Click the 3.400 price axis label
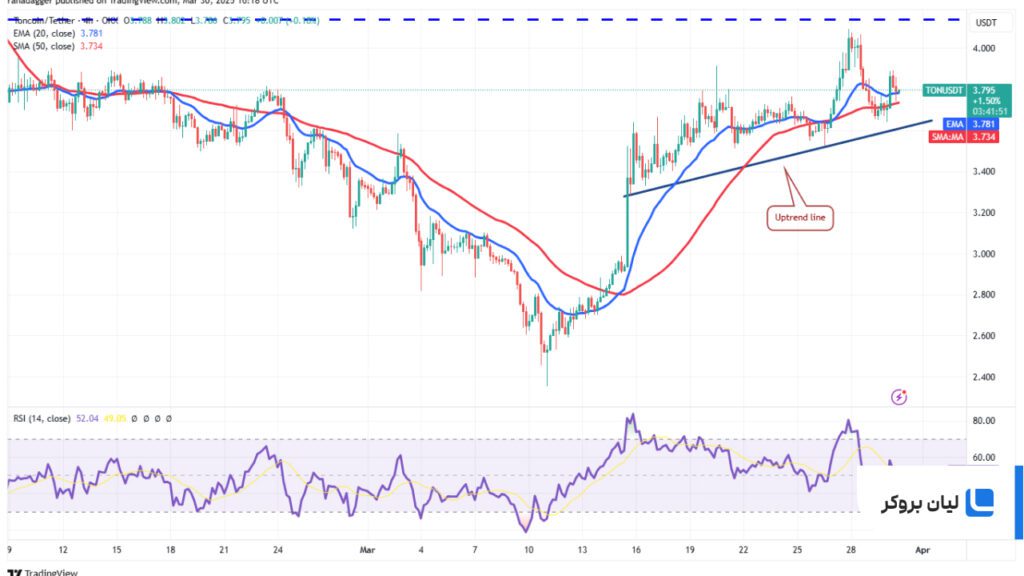The height and width of the screenshot is (576, 1024). tap(984, 172)
